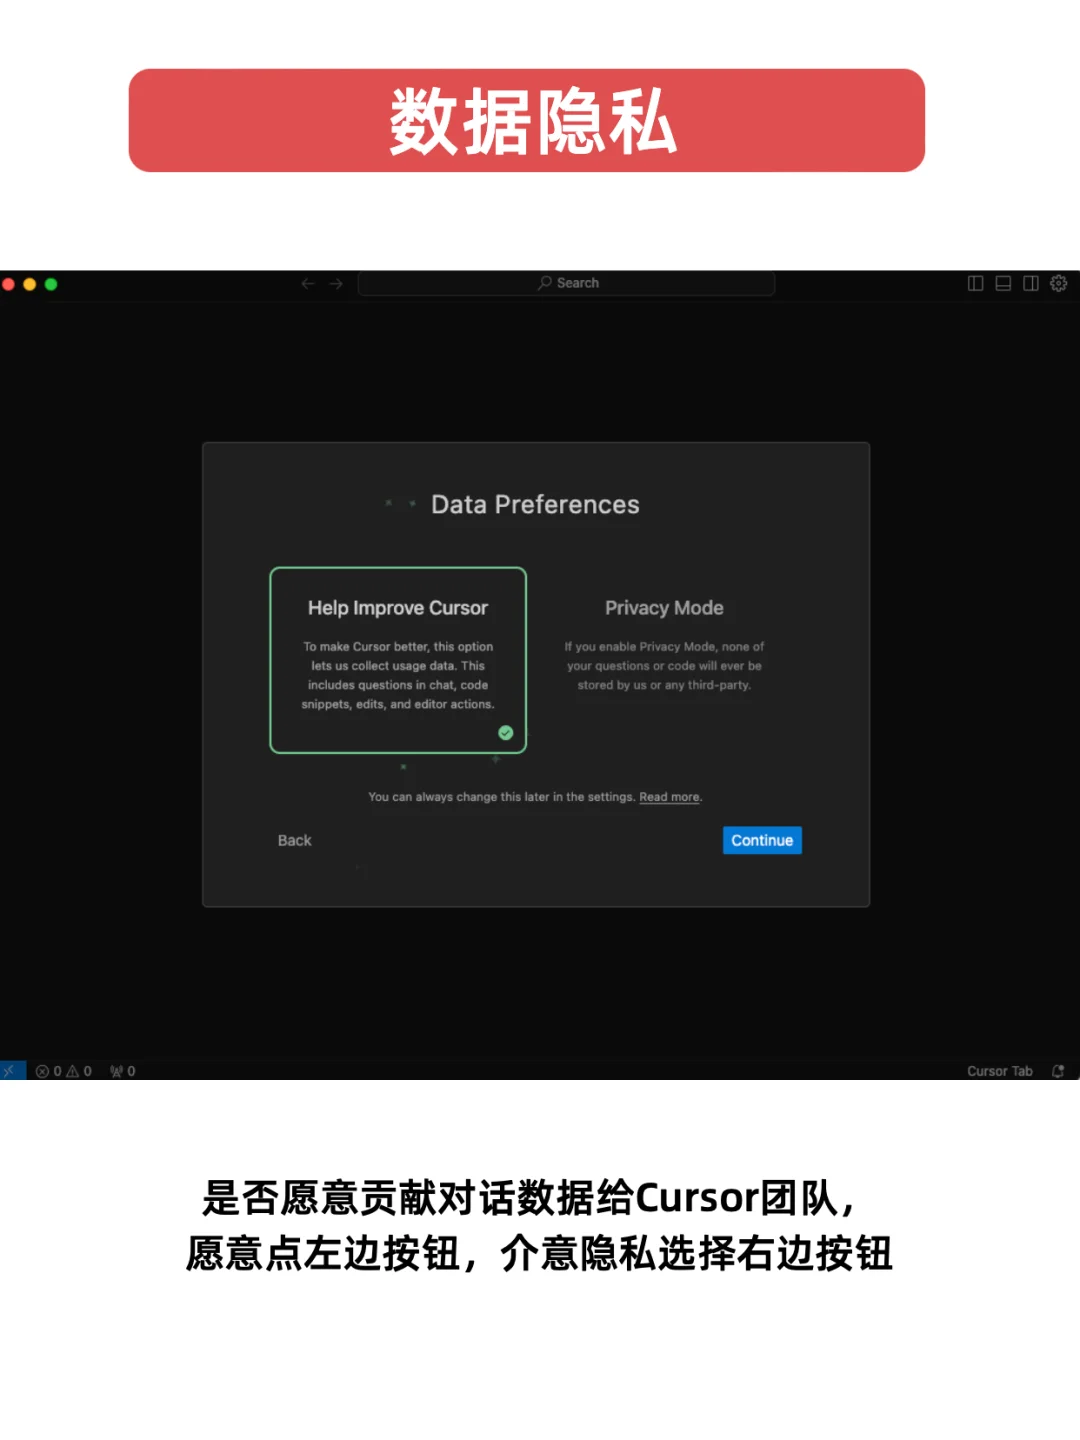The height and width of the screenshot is (1440, 1080).
Task: Click the magnifier icon in the Search bar
Action: 544,283
